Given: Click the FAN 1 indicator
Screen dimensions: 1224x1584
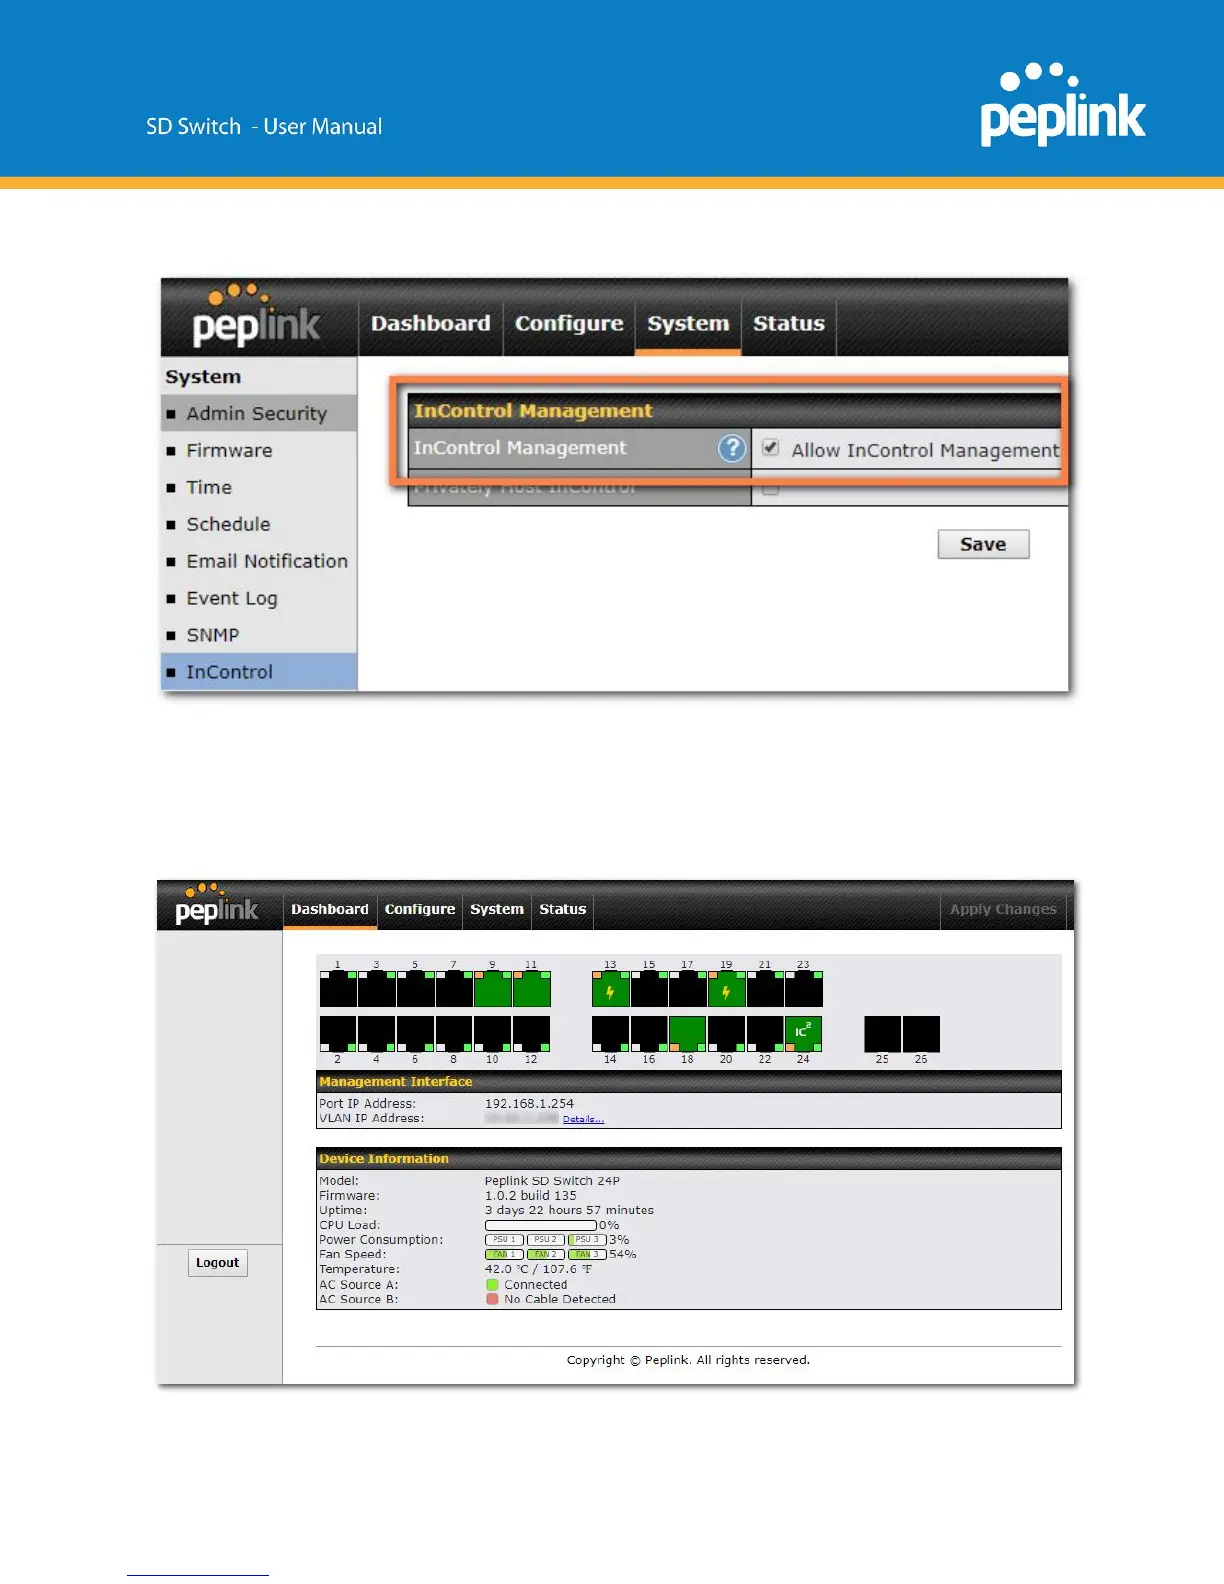Looking at the screenshot, I should click(504, 1254).
